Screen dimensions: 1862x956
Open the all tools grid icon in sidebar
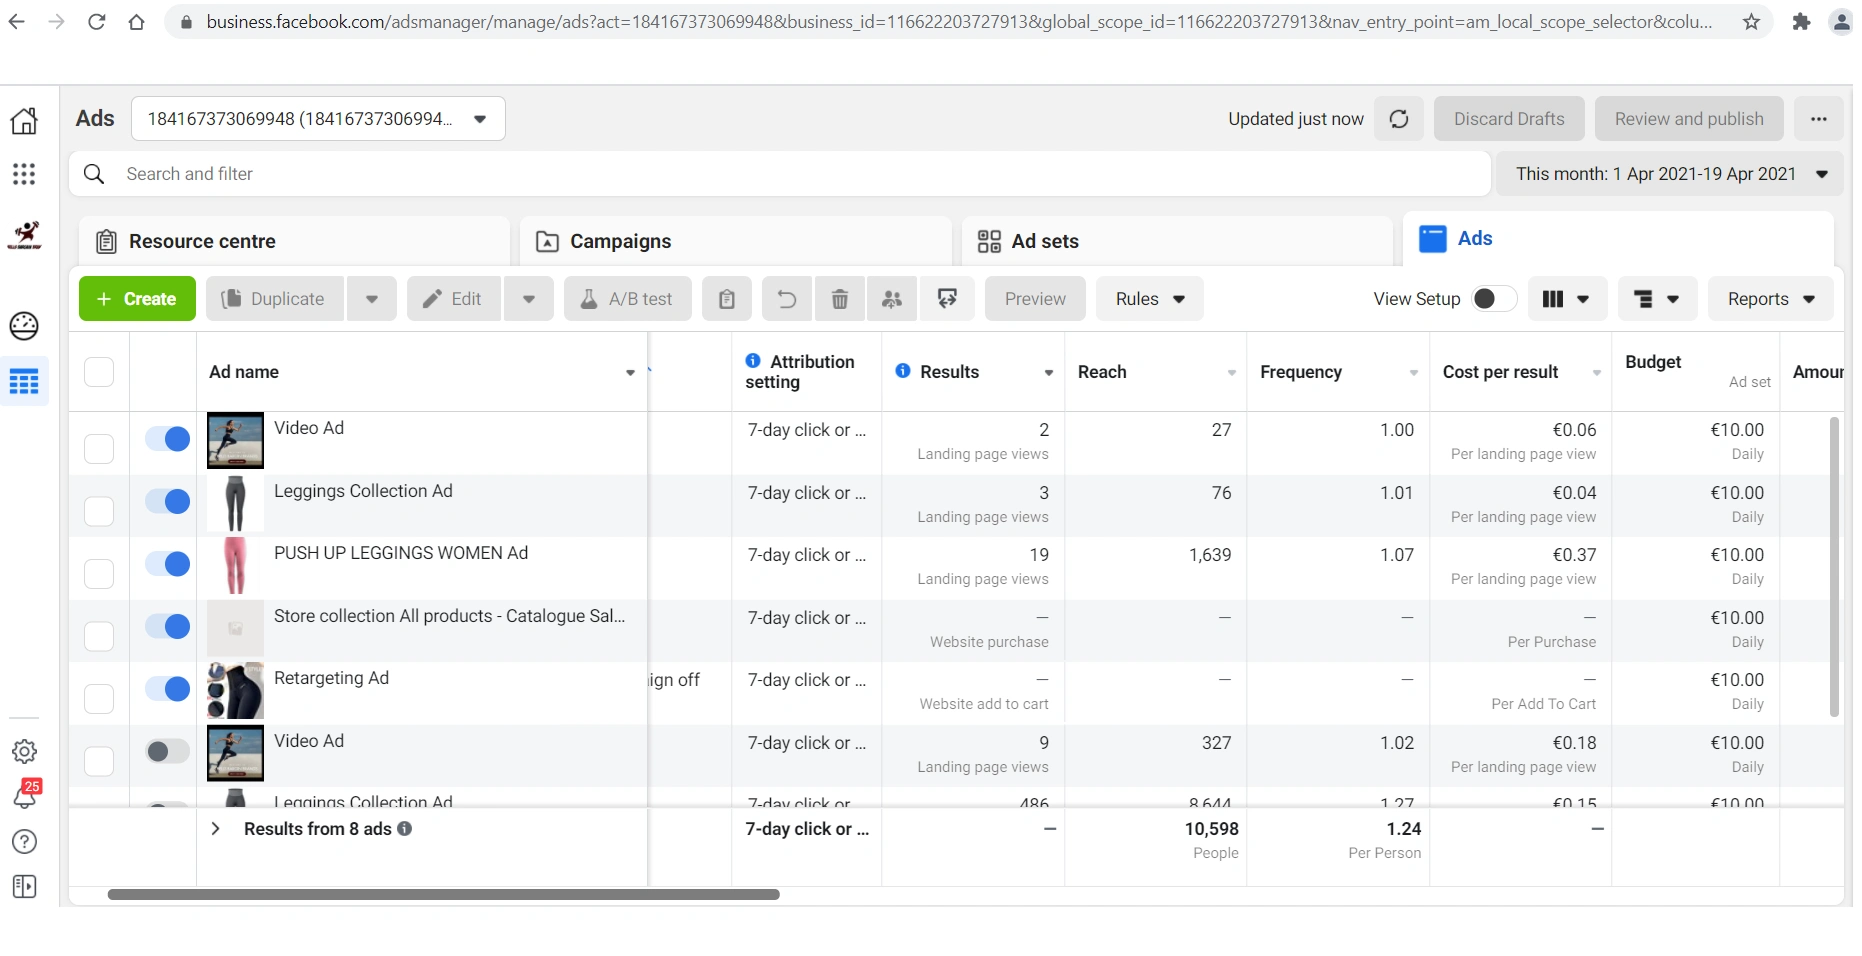click(x=24, y=175)
